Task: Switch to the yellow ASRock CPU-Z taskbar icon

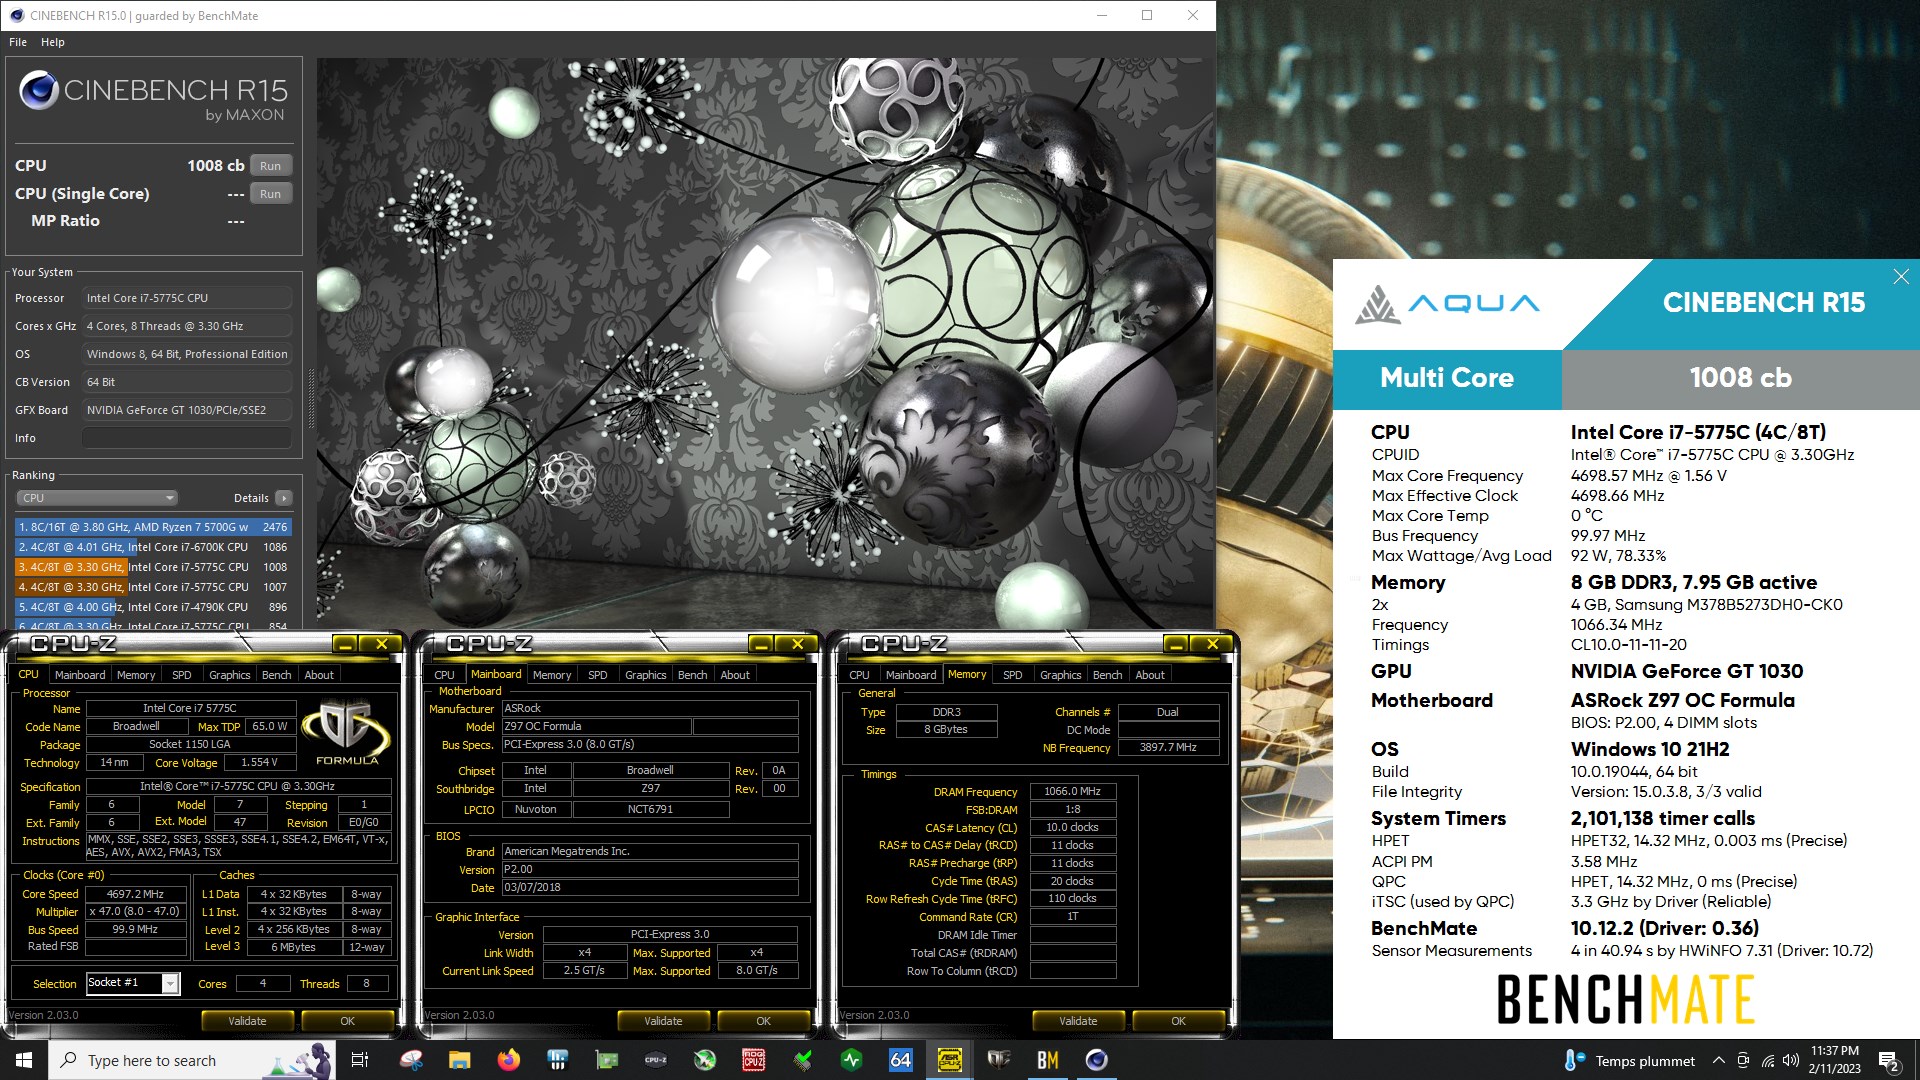Action: 950,1060
